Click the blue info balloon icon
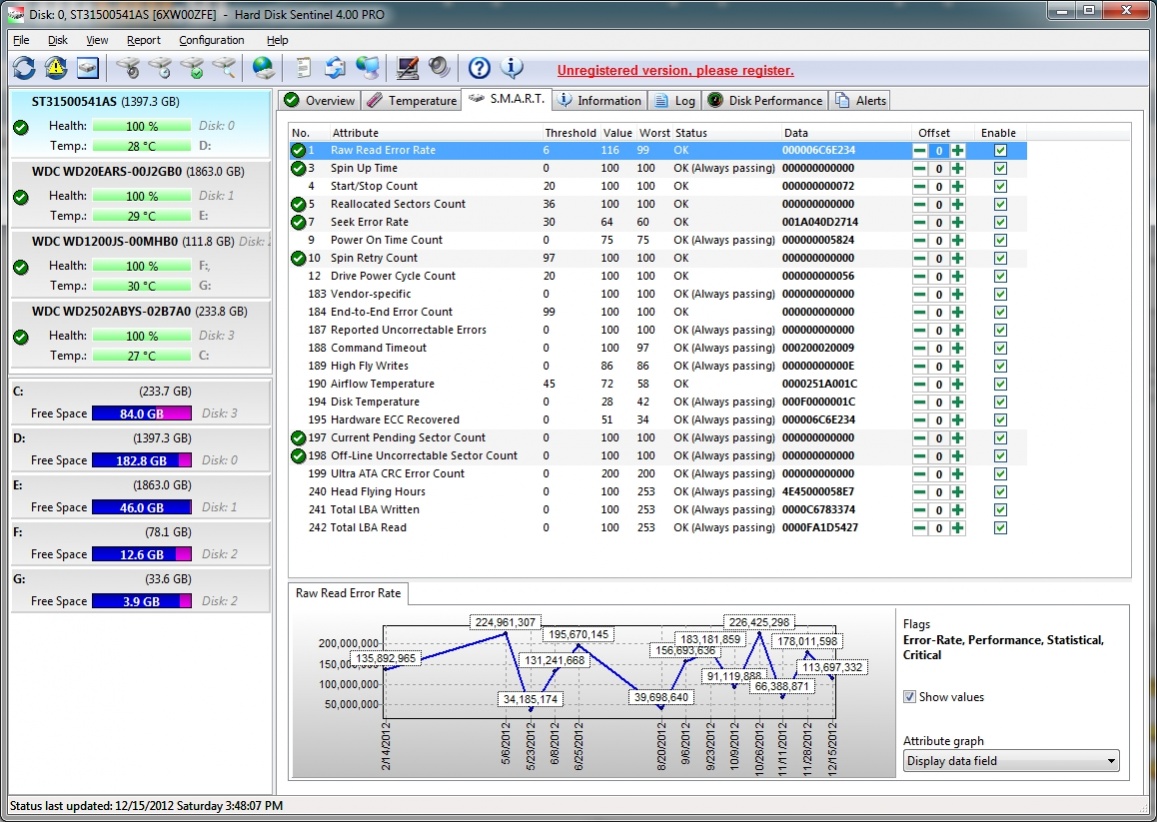 click(511, 67)
